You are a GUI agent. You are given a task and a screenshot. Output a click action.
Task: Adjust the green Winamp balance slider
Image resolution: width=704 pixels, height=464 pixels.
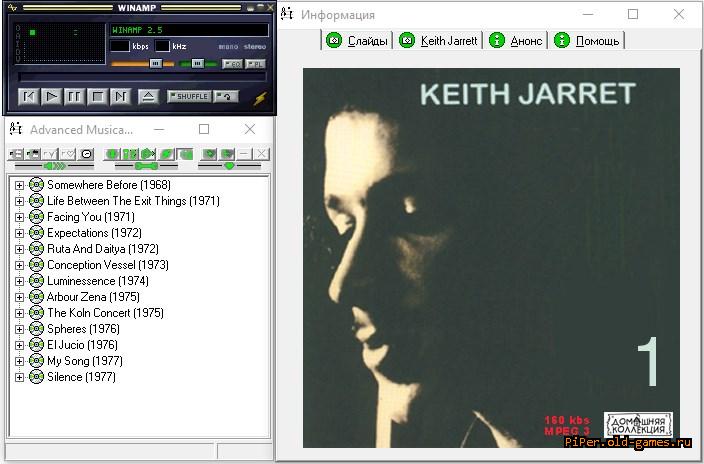[198, 64]
